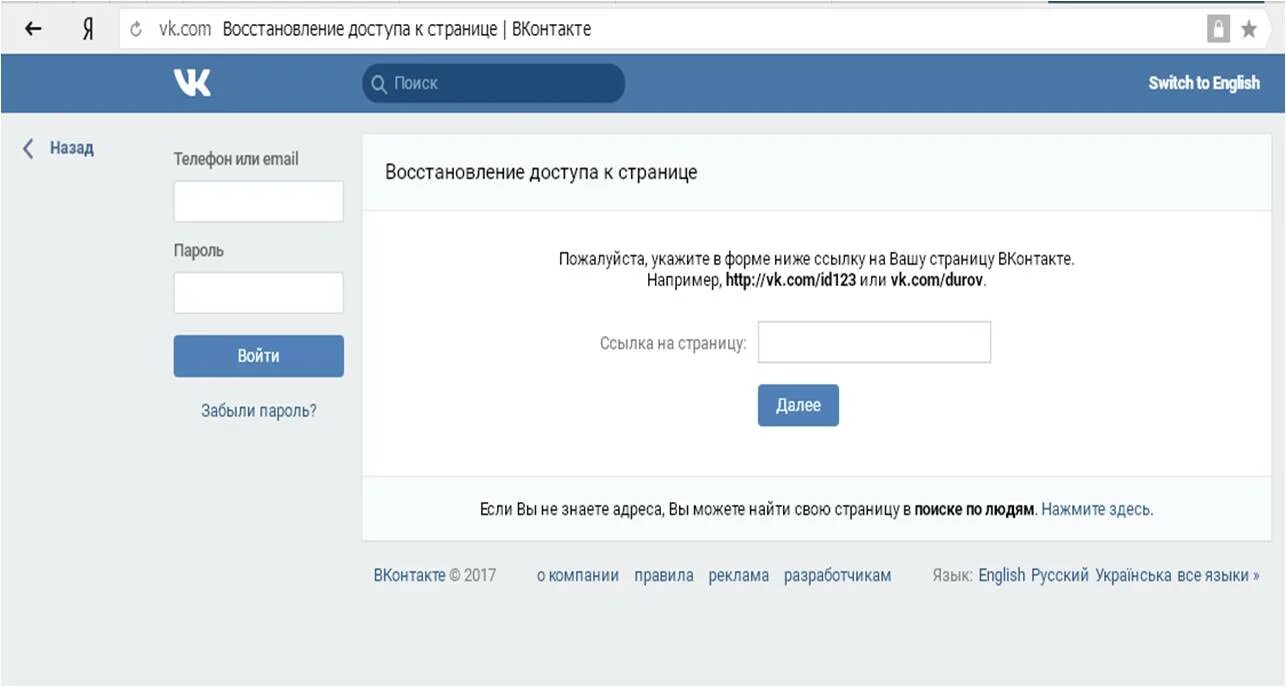Image resolution: width=1286 pixels, height=687 pixels.
Task: Click the Телефон или email field
Action: click(x=259, y=201)
